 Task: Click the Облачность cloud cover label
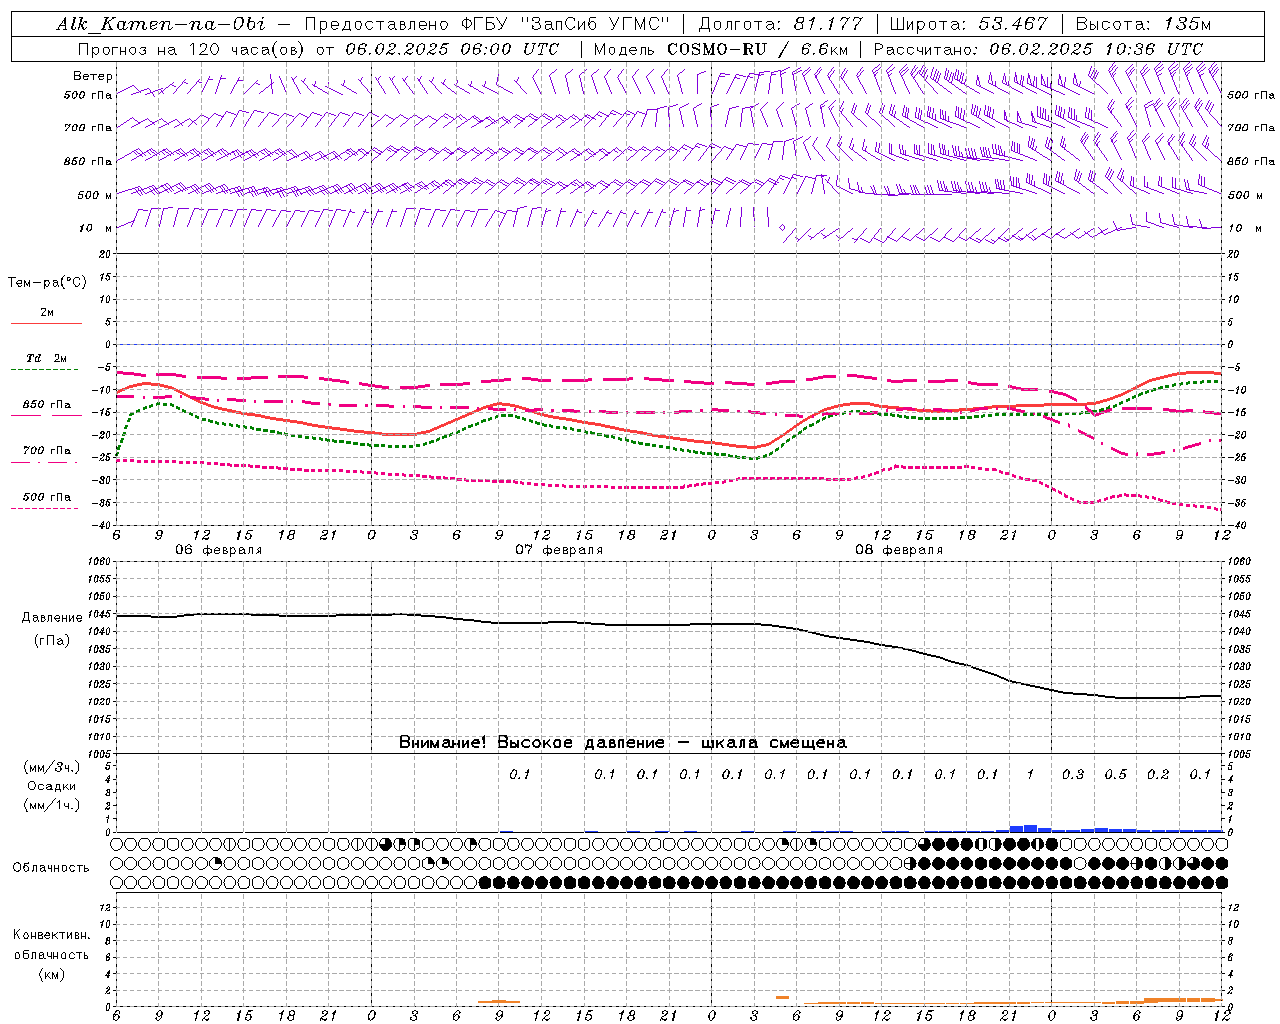click(x=51, y=867)
